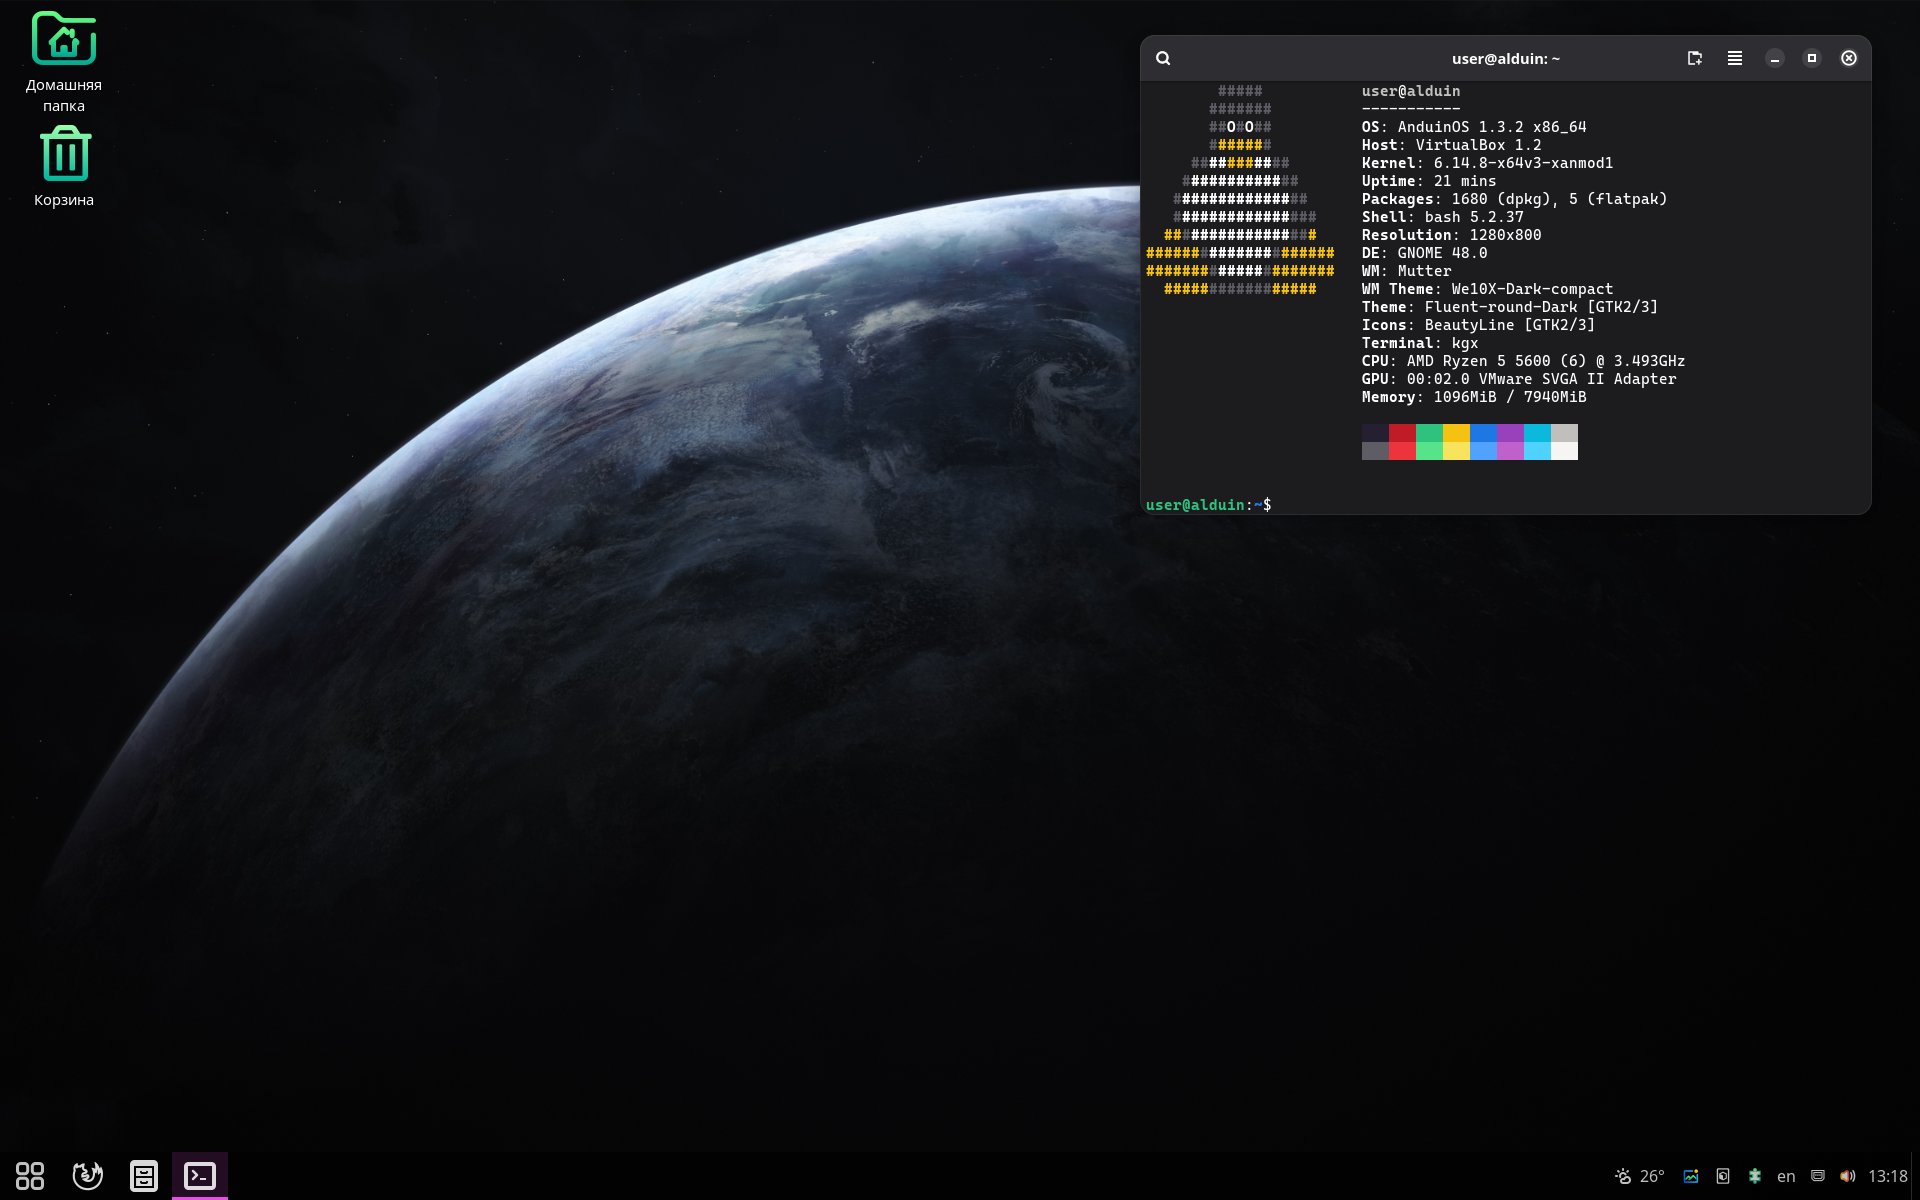Viewport: 1920px width, 1200px height.
Task: Open the applications grid menu
Action: pyautogui.click(x=30, y=1176)
